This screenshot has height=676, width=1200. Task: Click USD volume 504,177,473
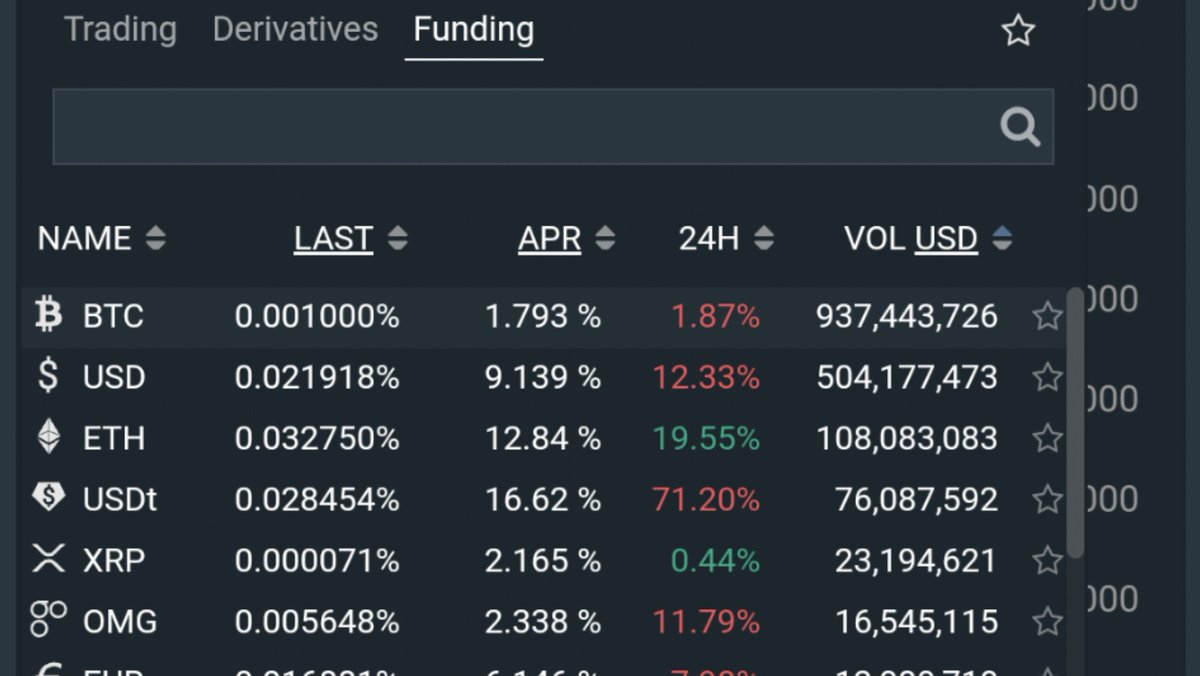pyautogui.click(x=907, y=377)
